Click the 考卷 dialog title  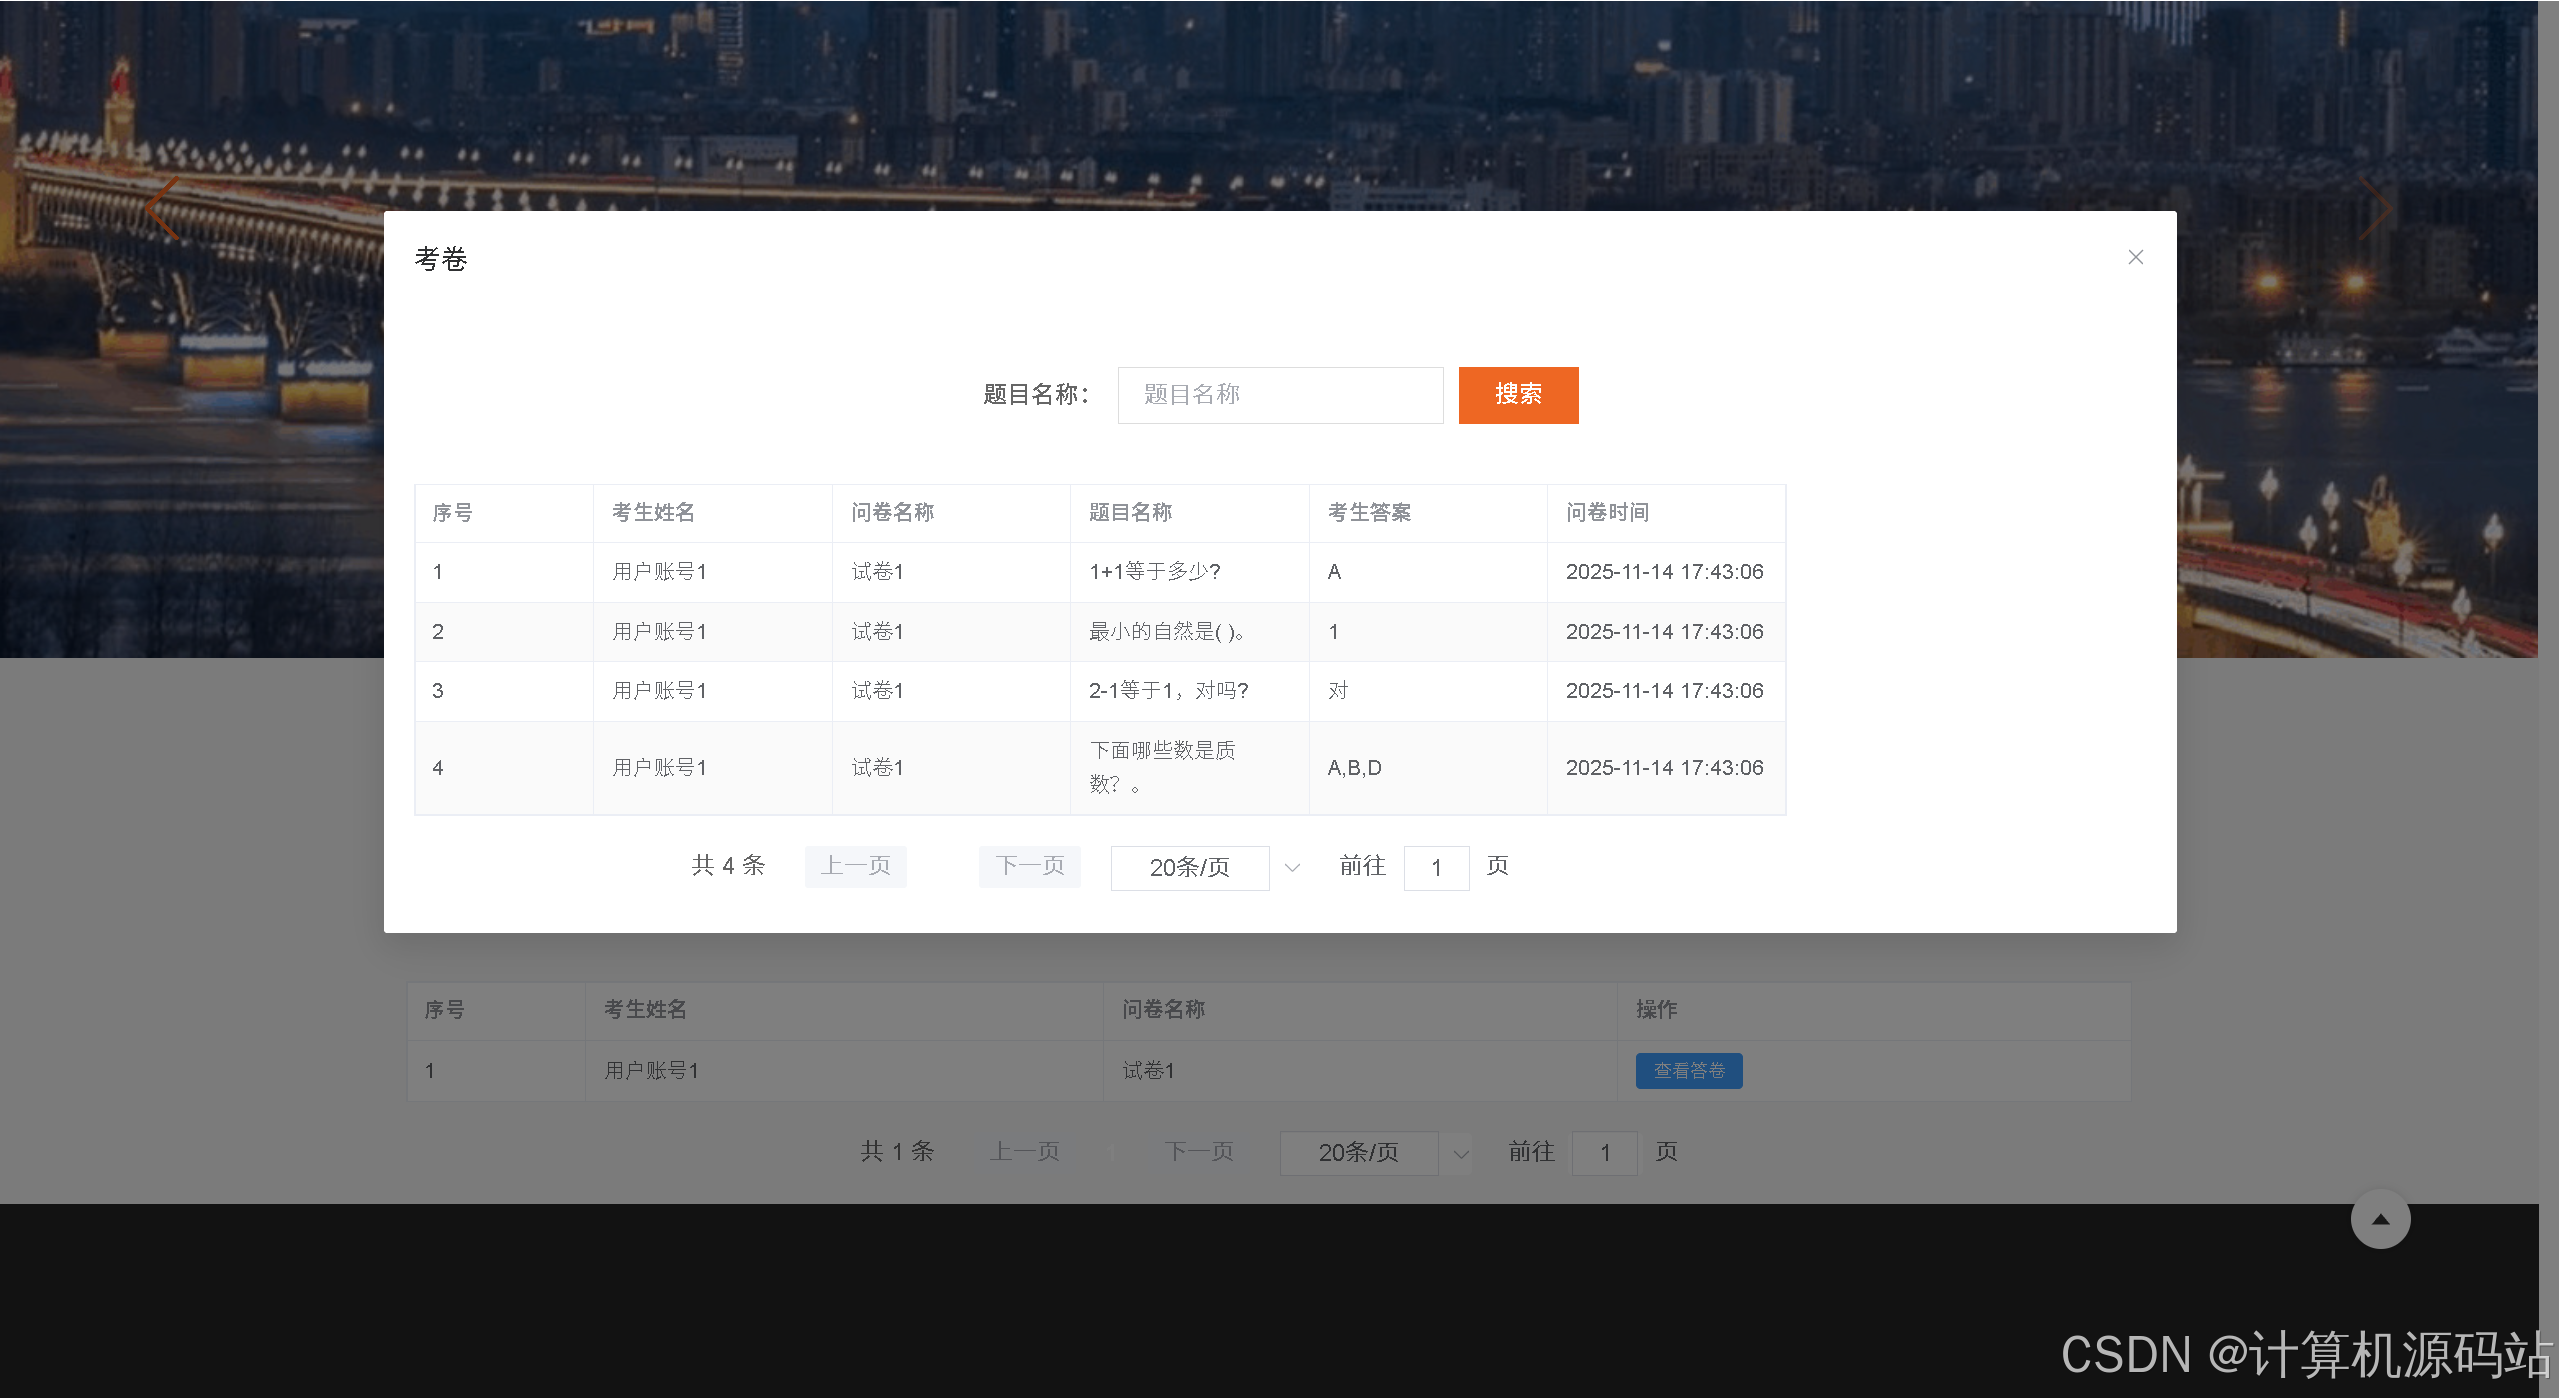[441, 260]
